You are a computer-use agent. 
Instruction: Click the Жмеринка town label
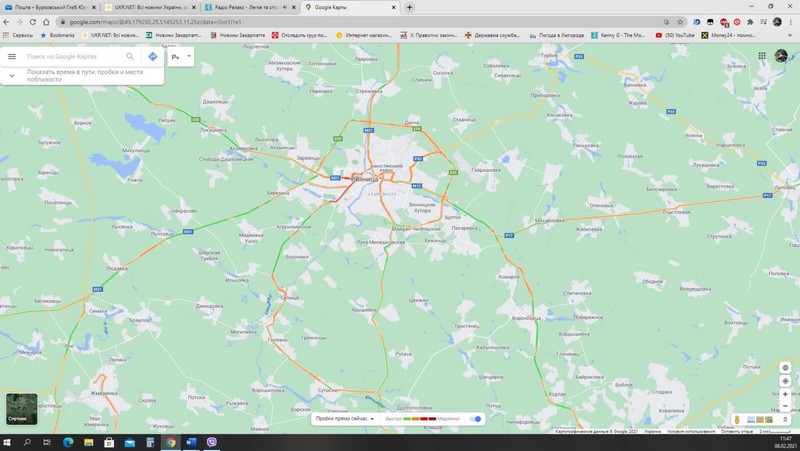point(104,393)
